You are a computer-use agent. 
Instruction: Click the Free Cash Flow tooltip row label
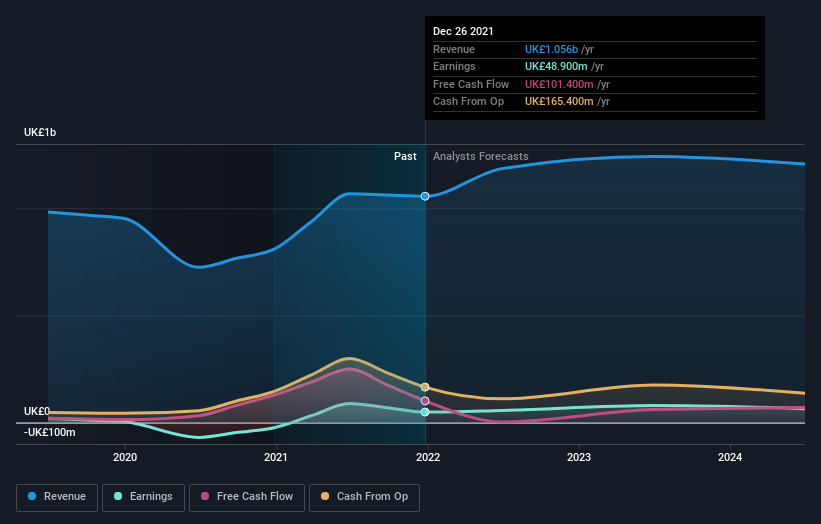471,84
